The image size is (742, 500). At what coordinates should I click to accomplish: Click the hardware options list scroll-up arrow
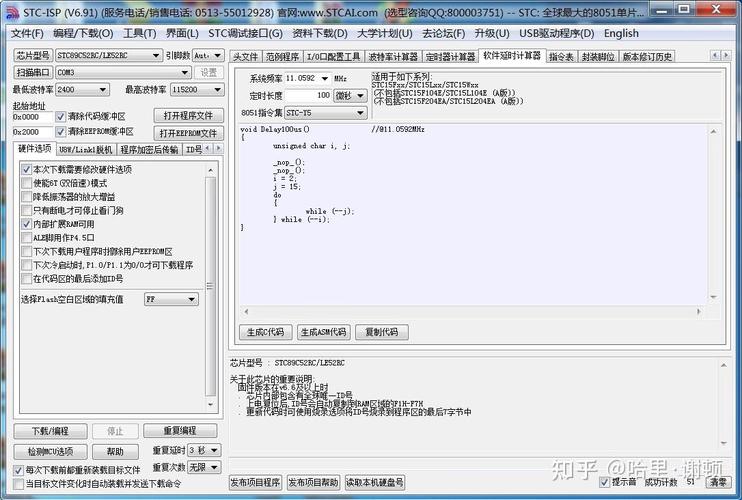(x=211, y=170)
